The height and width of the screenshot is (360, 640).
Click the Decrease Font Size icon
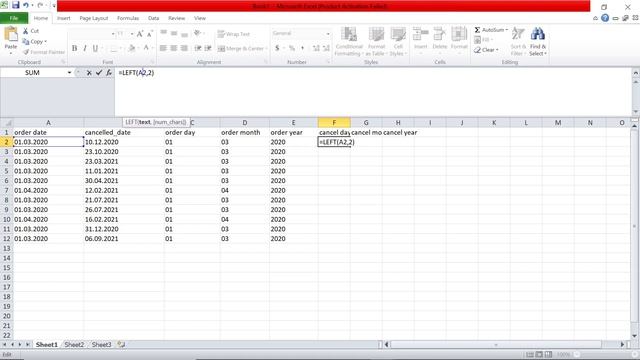click(x=150, y=34)
